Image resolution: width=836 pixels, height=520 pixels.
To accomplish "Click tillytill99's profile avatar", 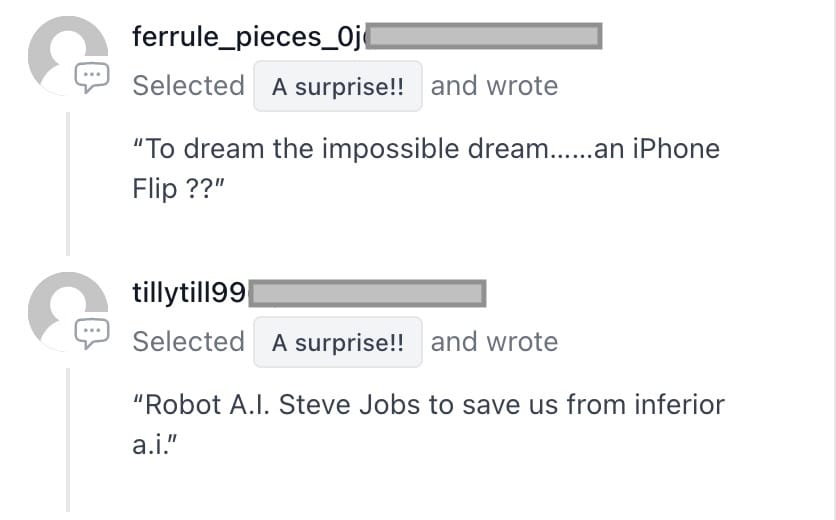I will (68, 311).
